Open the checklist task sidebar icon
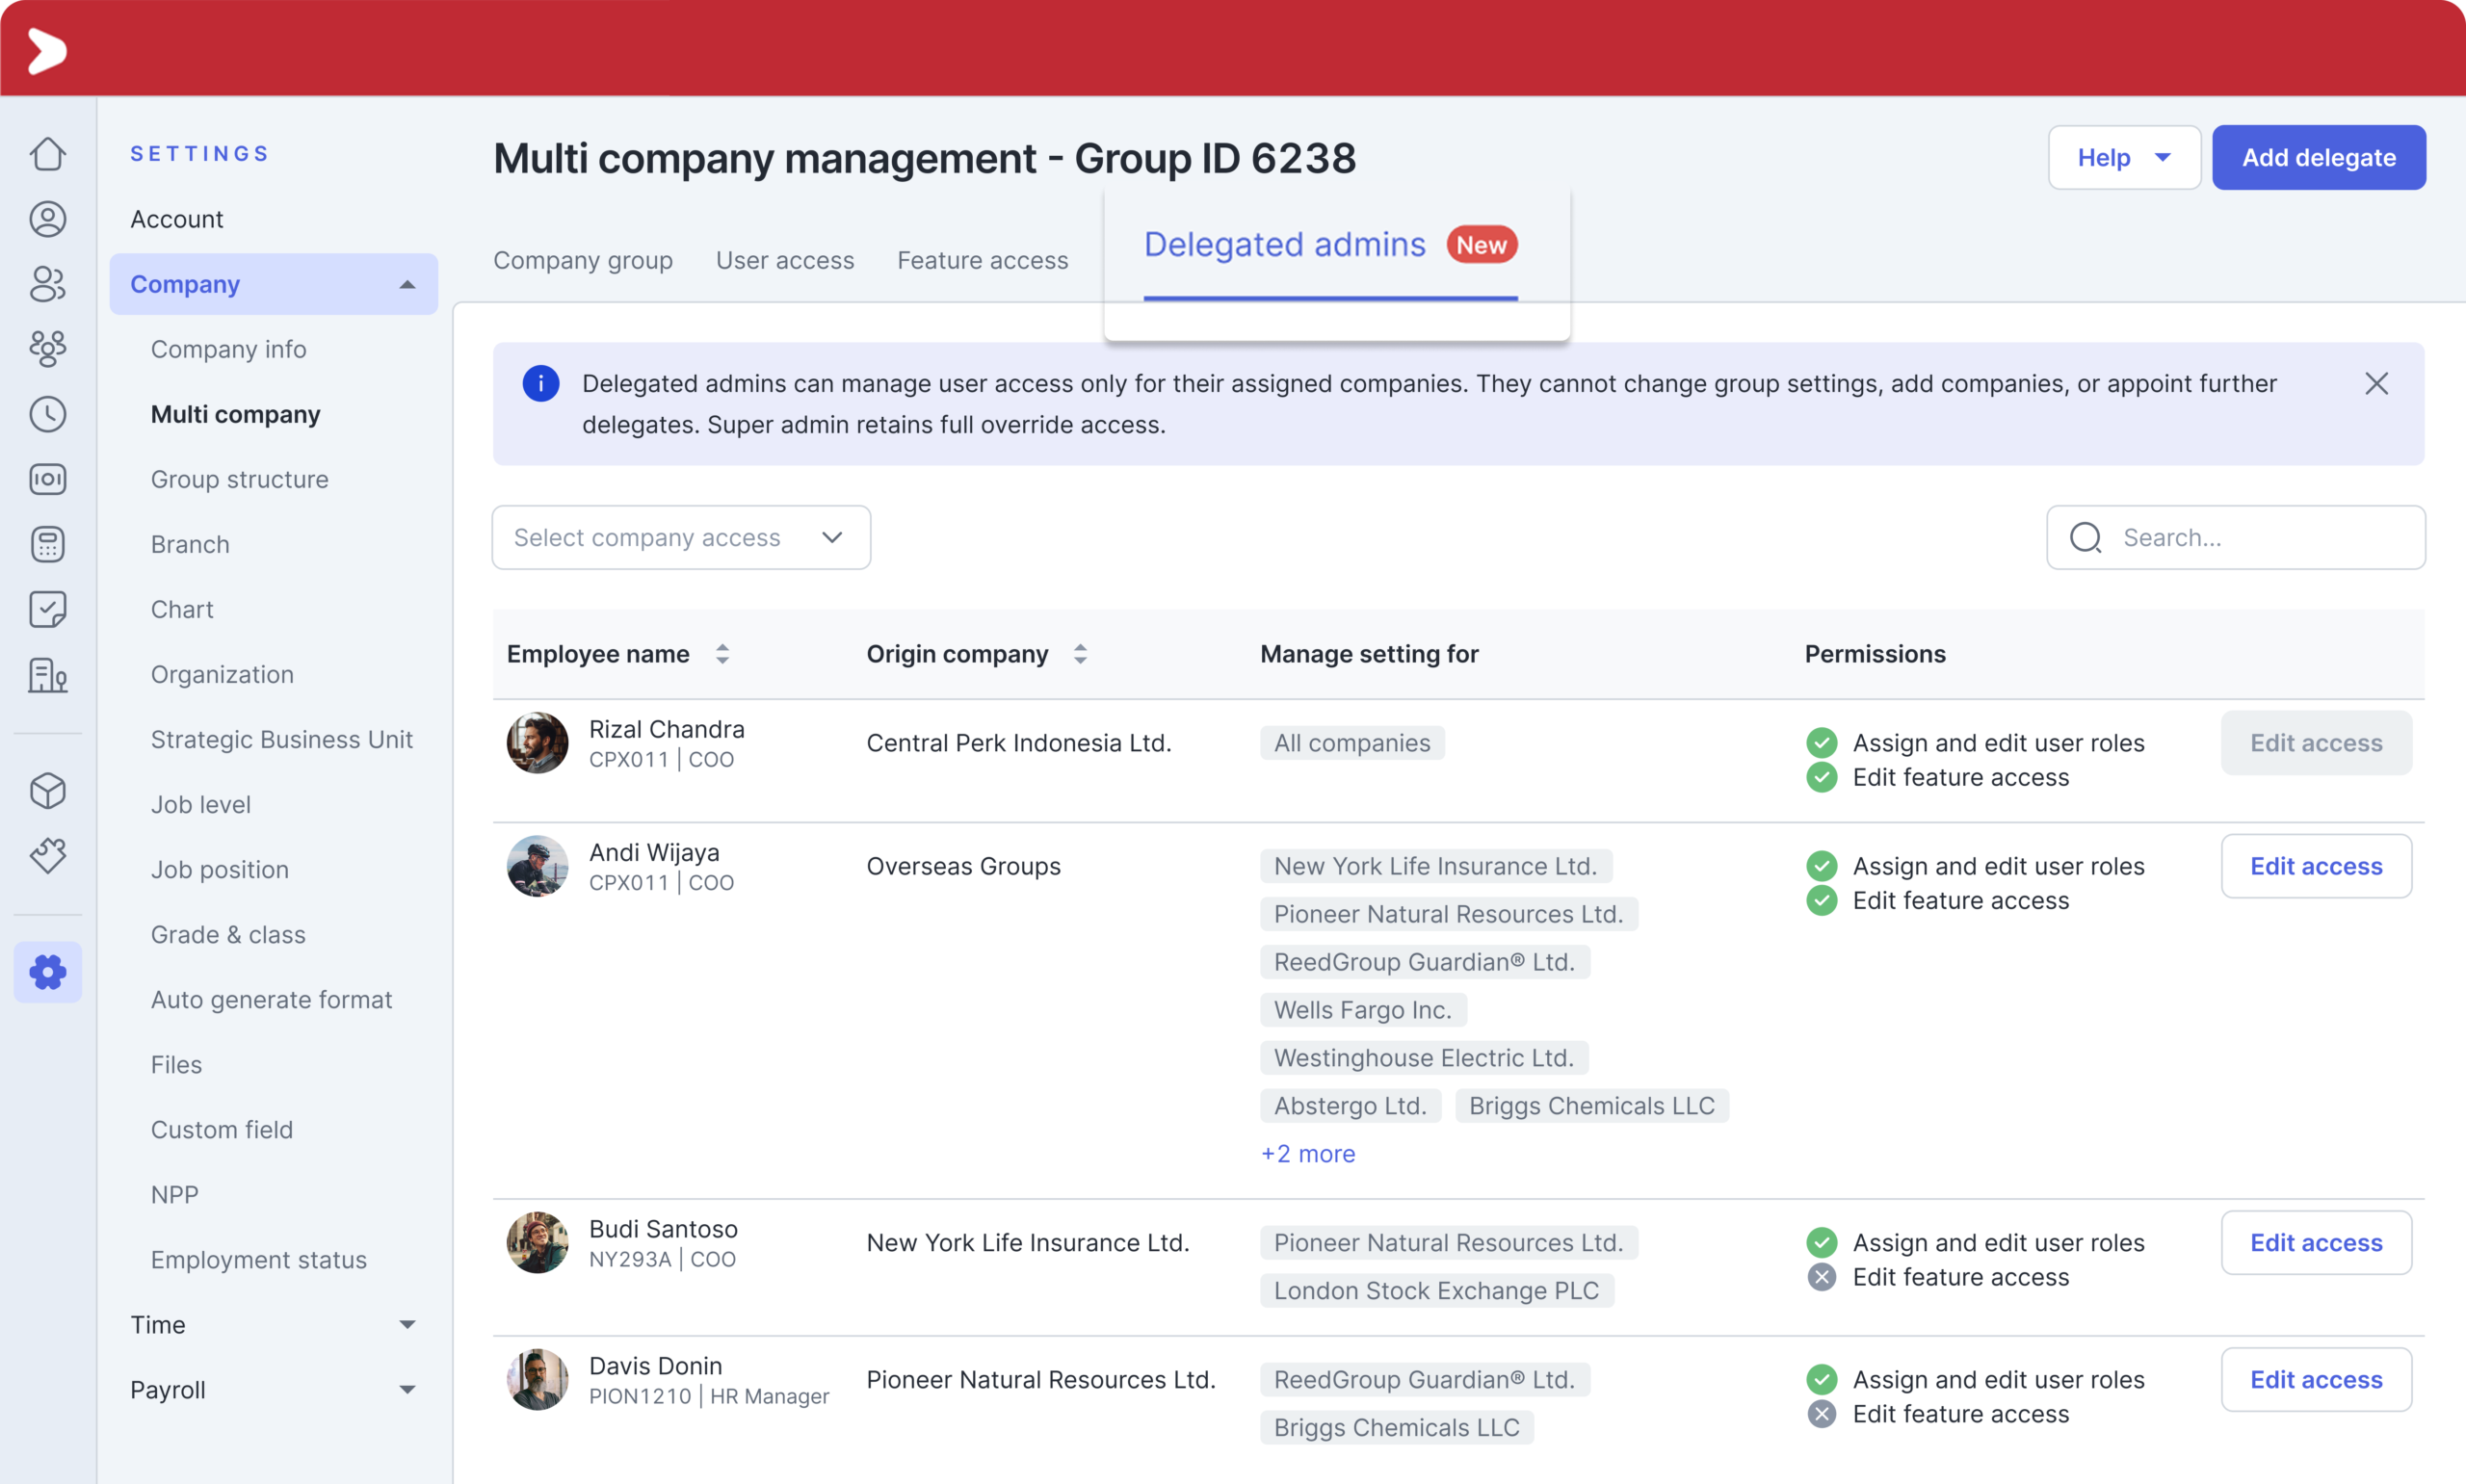 pyautogui.click(x=47, y=609)
